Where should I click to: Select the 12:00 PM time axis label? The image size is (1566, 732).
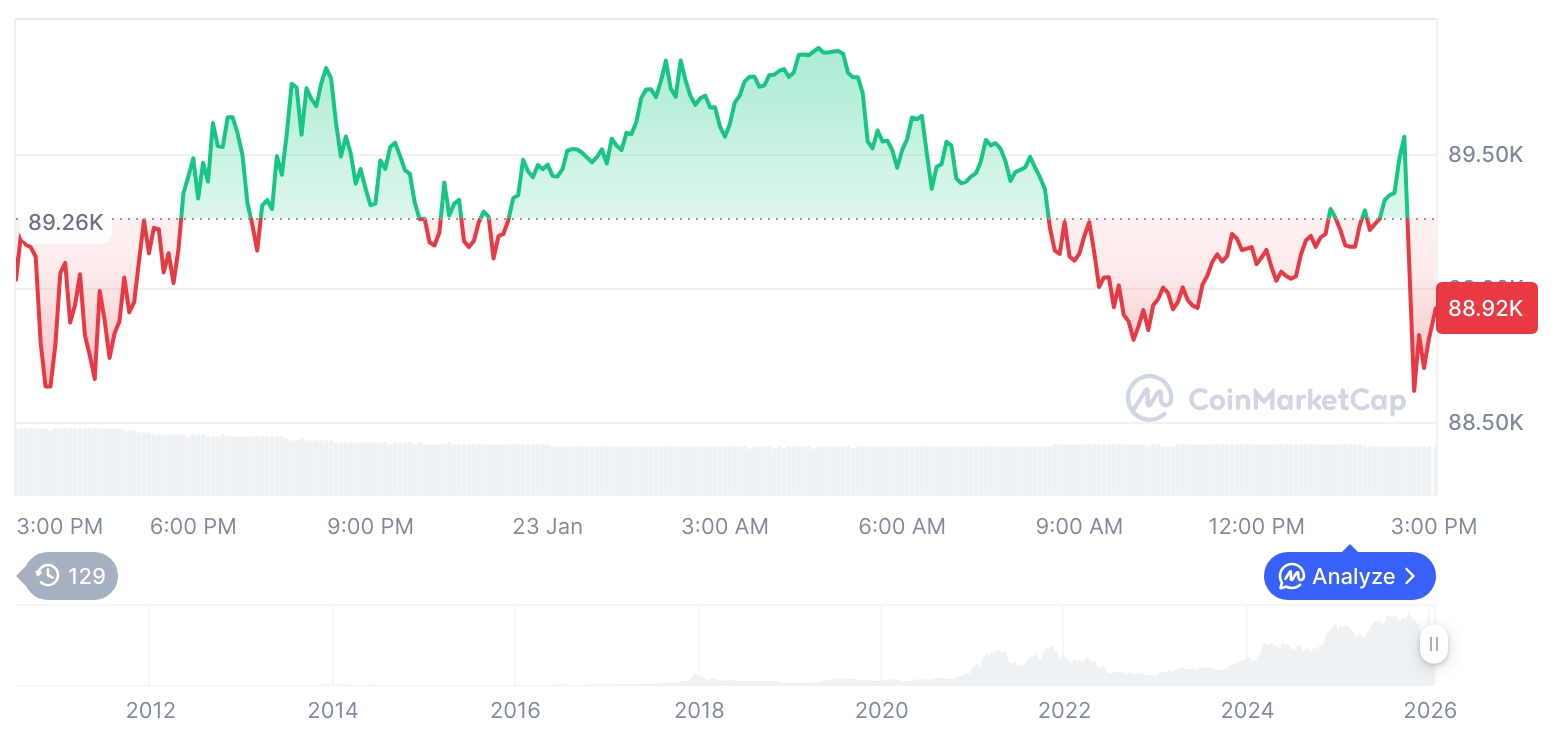point(1256,526)
